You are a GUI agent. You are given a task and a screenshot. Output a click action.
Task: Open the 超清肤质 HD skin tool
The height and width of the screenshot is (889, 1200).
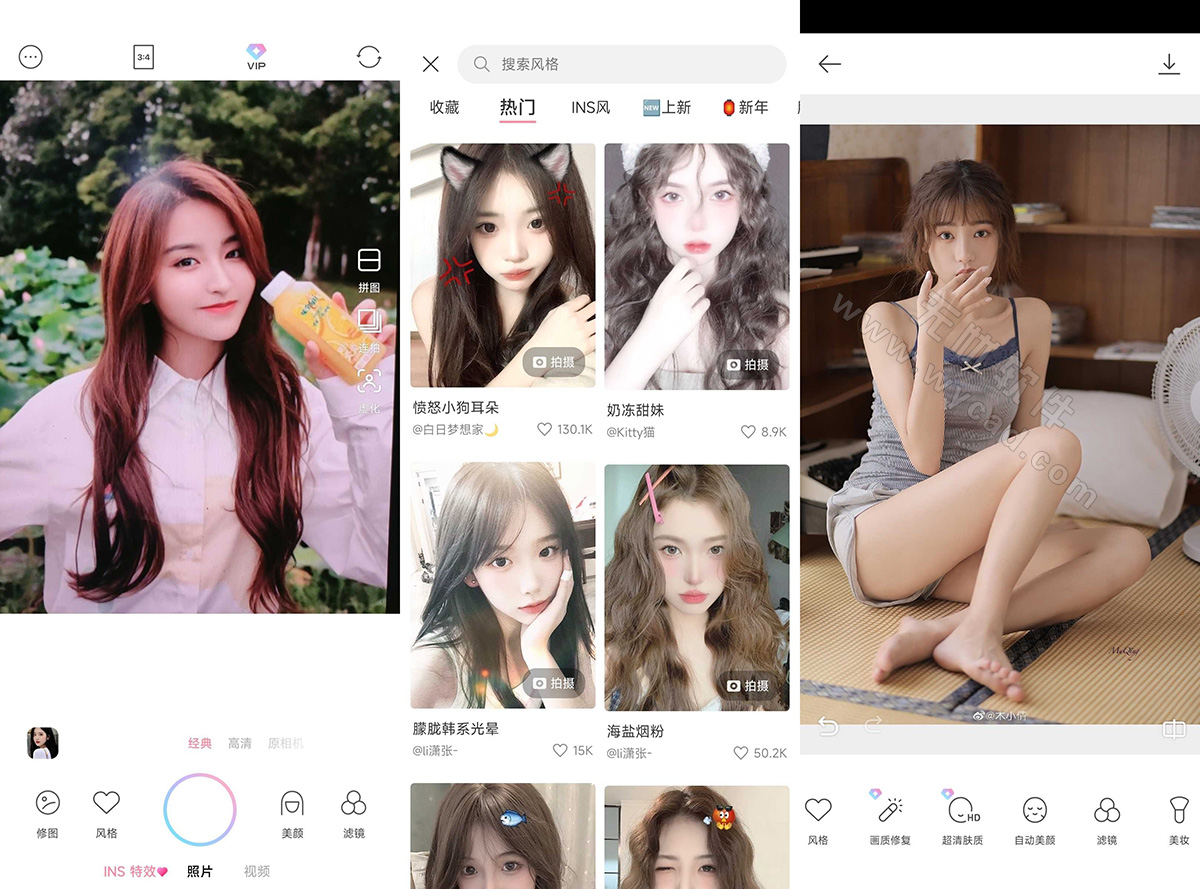[962, 820]
